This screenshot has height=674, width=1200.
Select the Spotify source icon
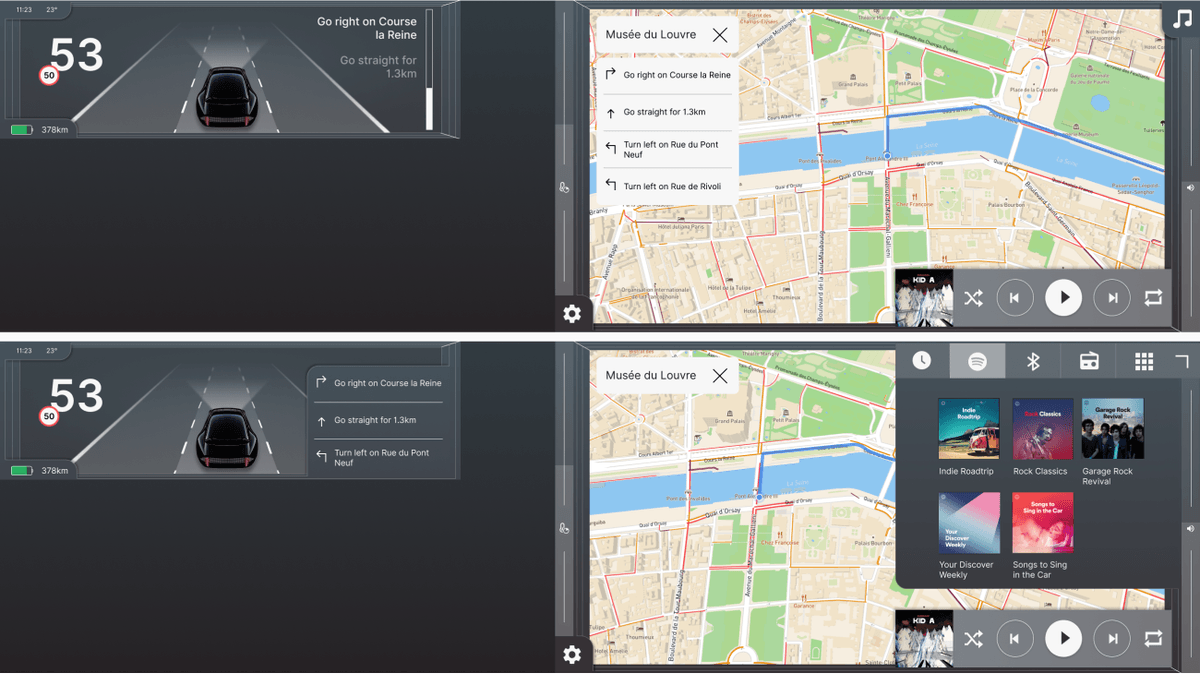(x=977, y=361)
